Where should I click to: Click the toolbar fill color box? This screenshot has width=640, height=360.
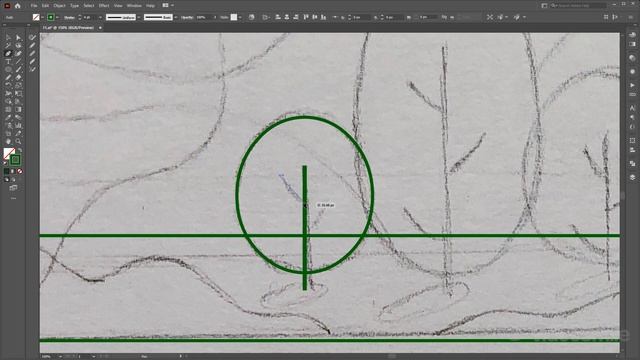[8, 153]
